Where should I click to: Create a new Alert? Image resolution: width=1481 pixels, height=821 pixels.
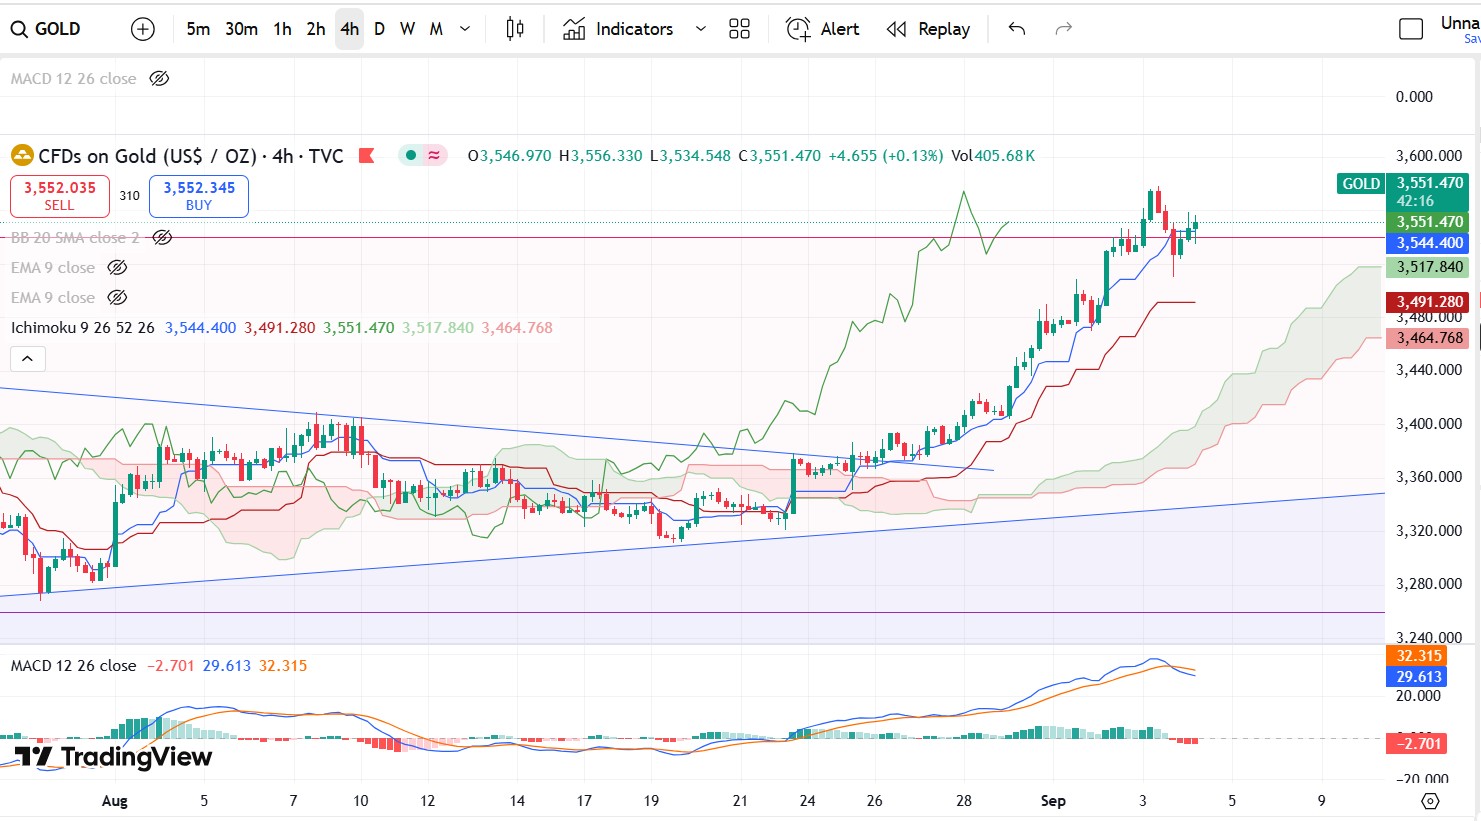point(821,29)
